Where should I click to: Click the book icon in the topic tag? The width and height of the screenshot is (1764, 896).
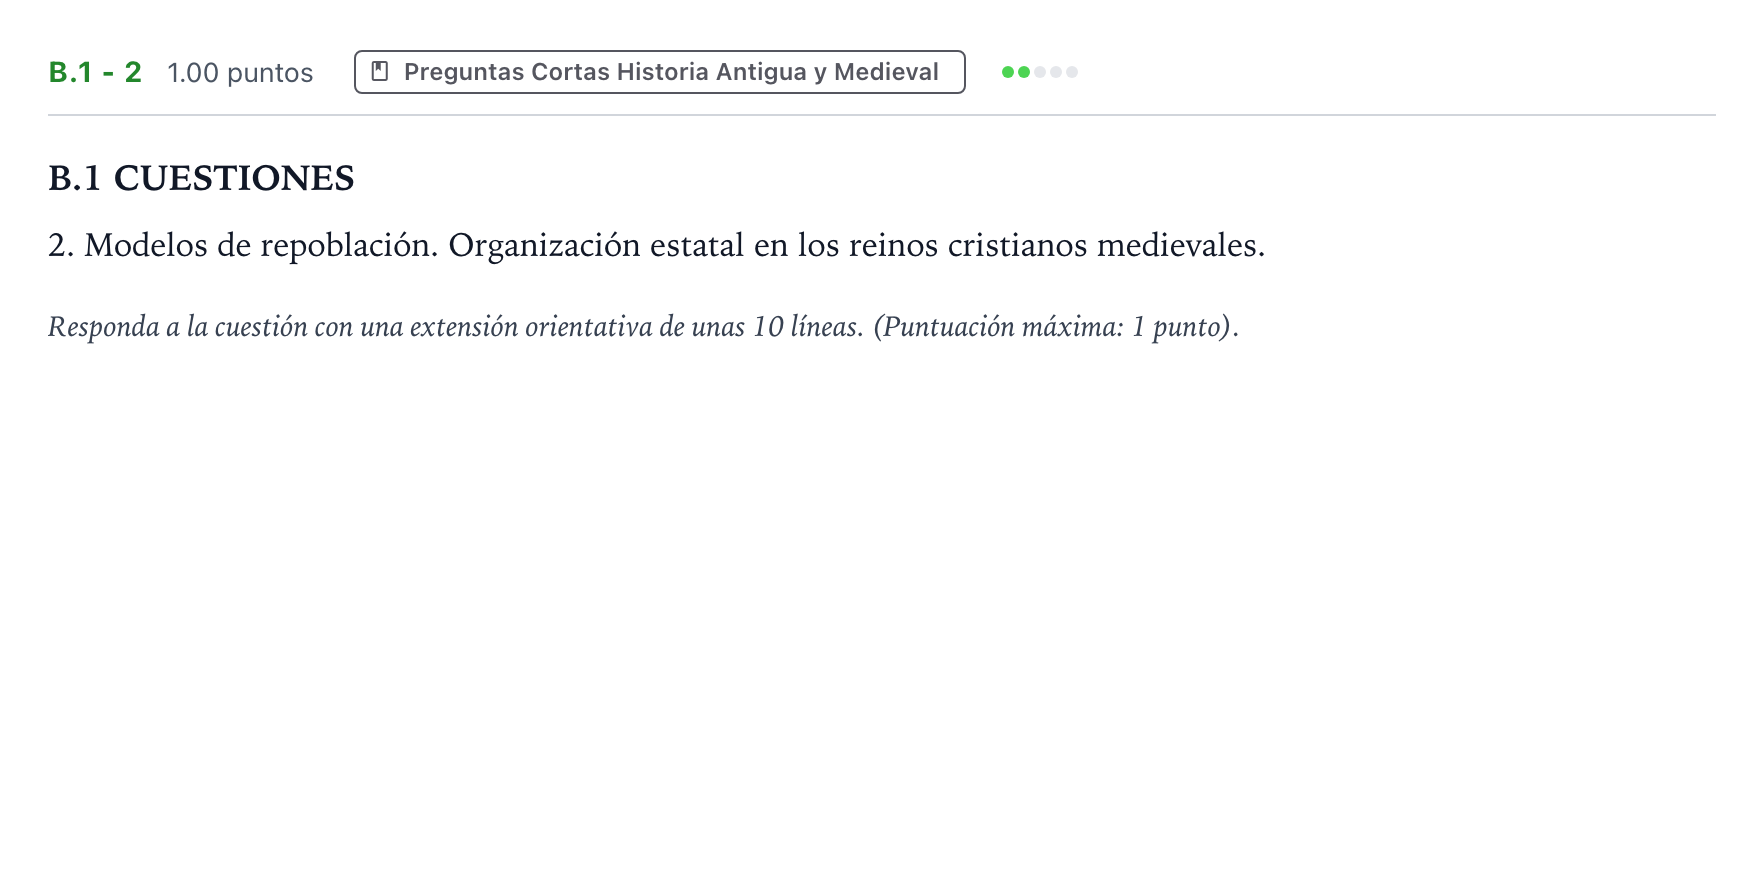[x=380, y=71]
